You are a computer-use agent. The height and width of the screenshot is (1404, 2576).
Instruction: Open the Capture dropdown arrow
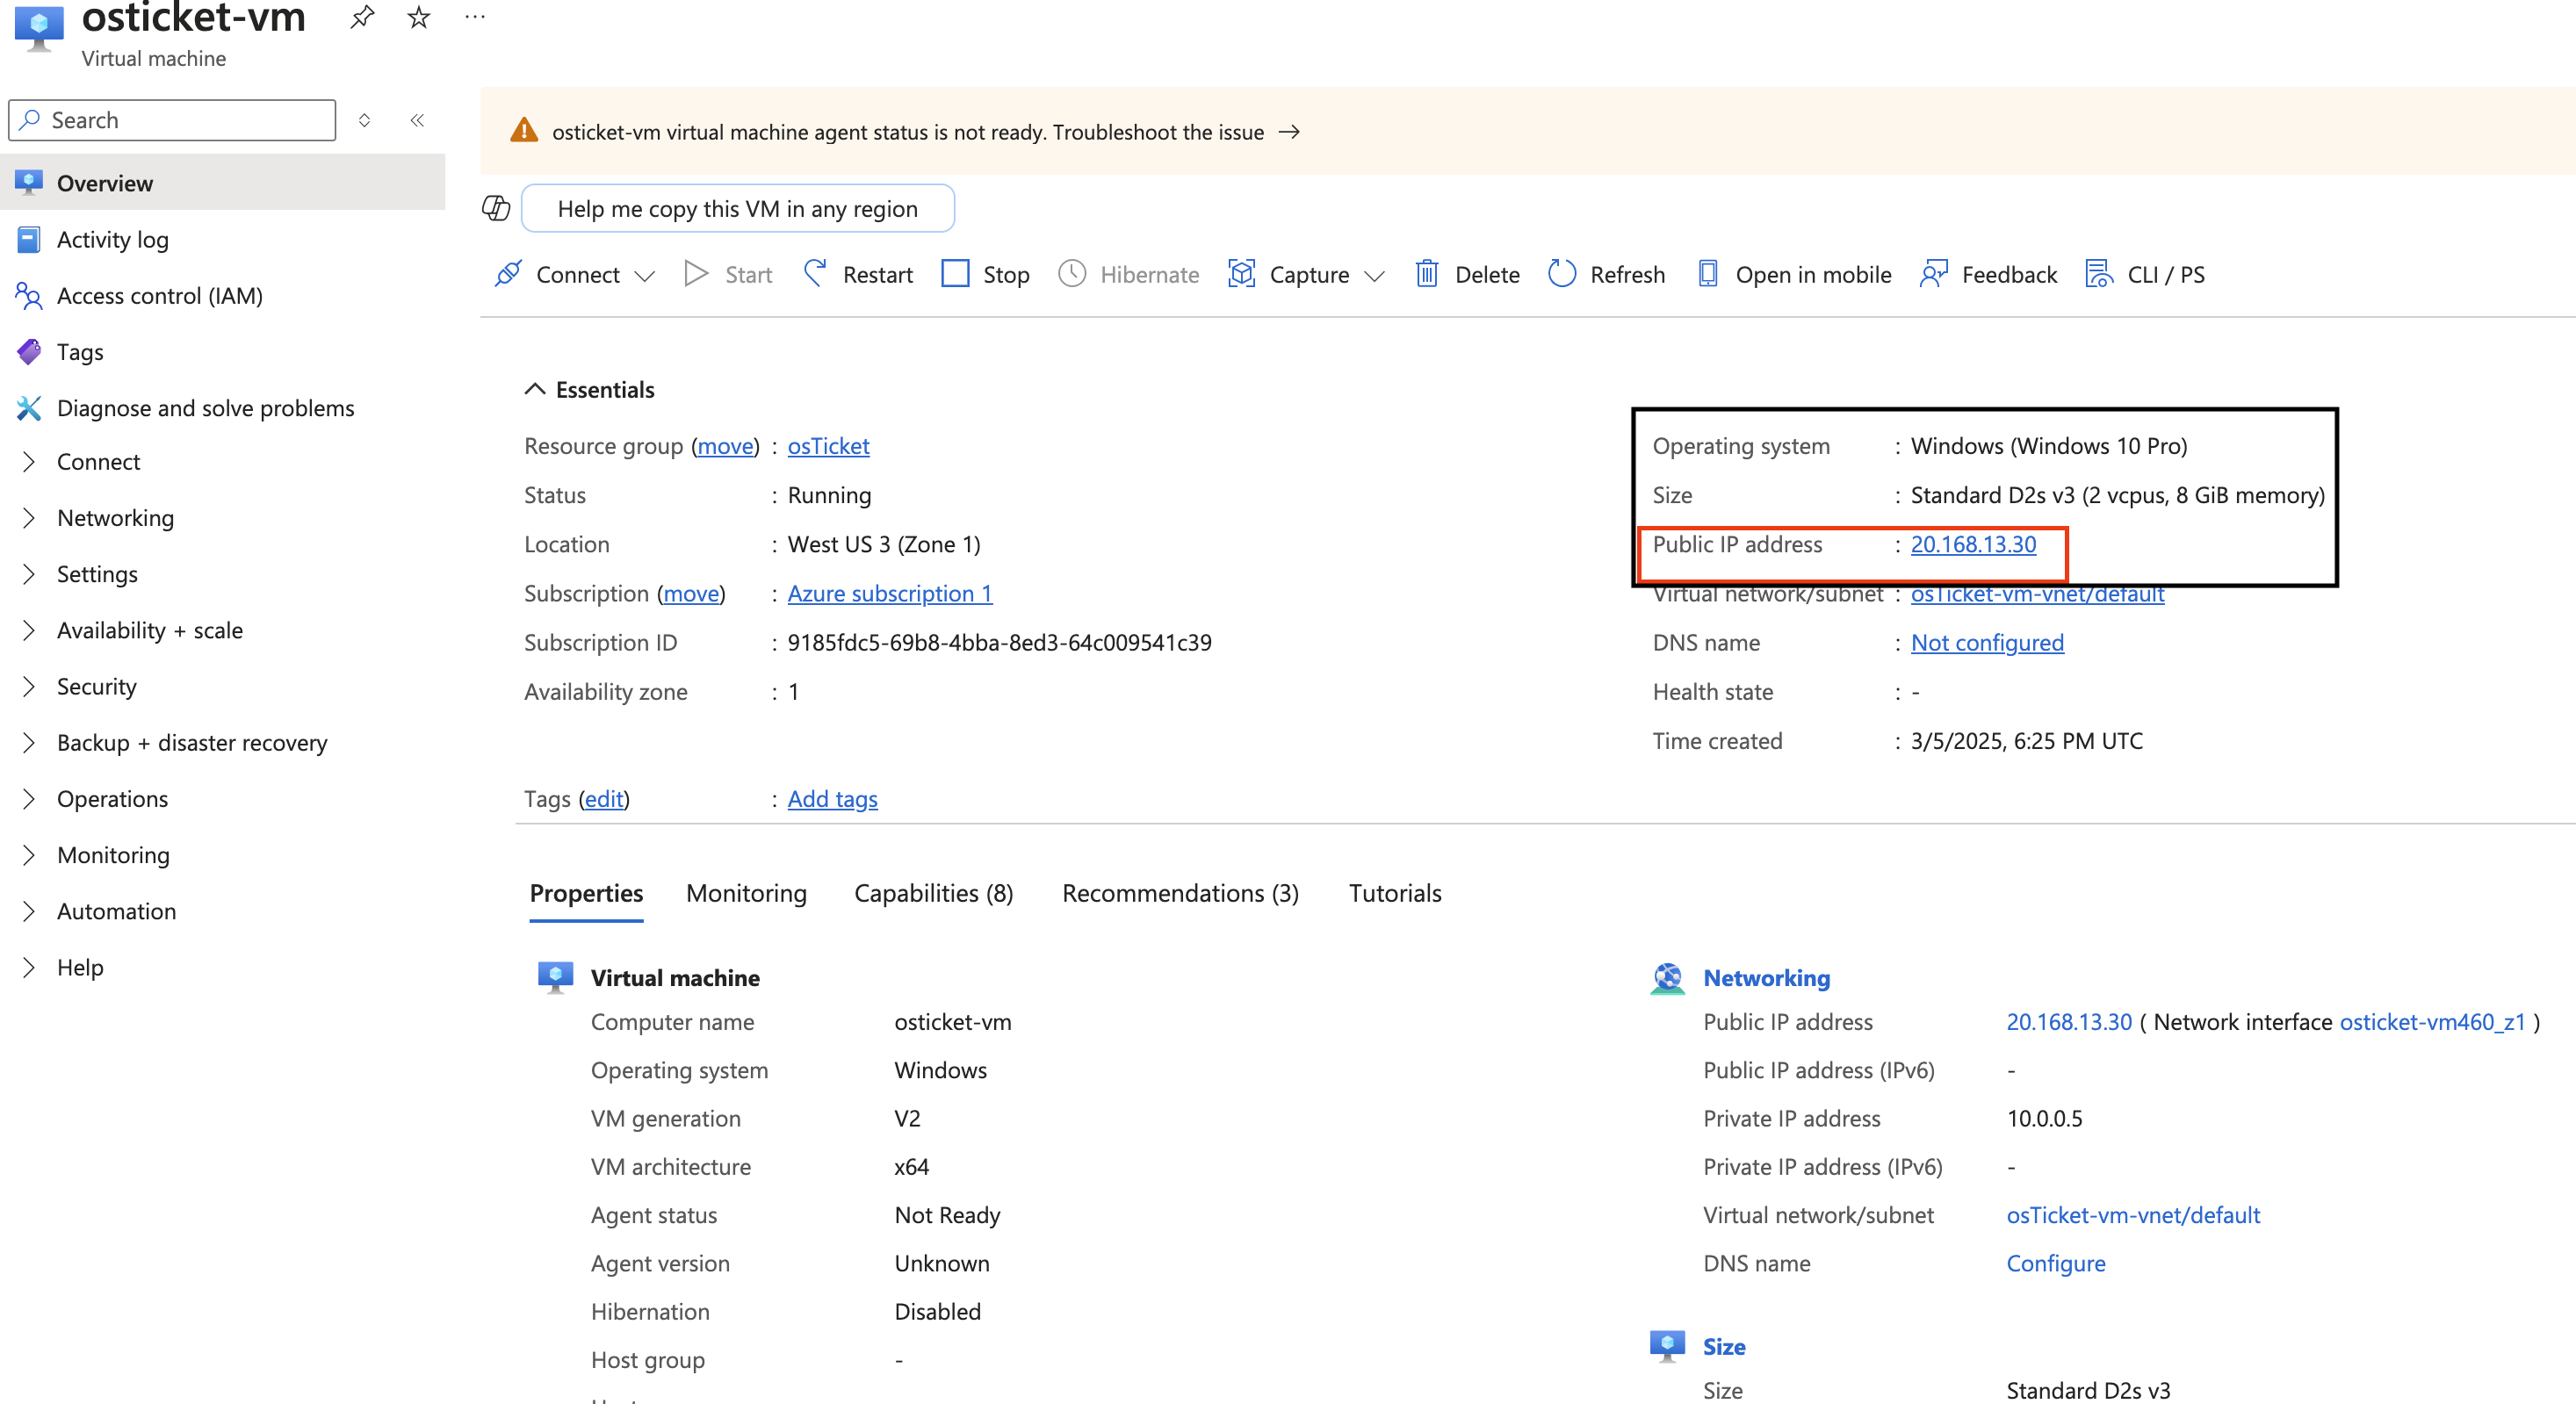coord(1374,275)
